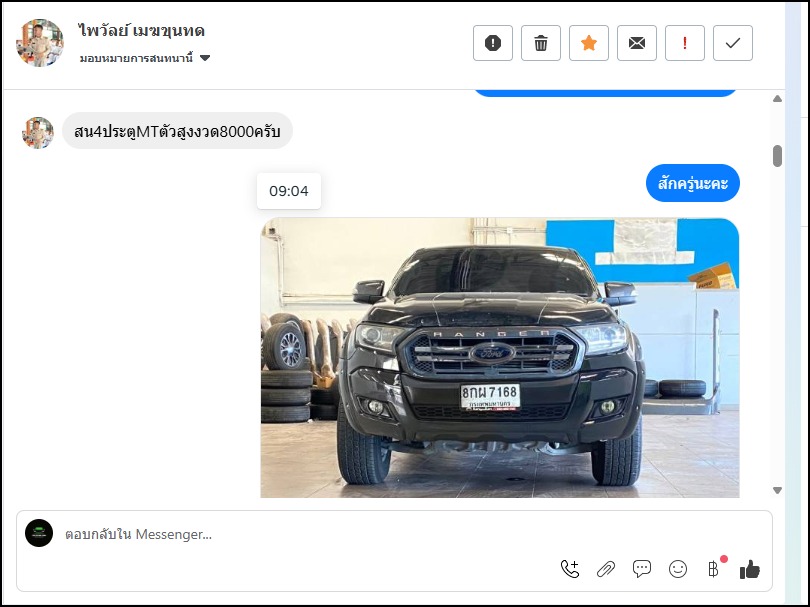810x607 pixels.
Task: Open saved replies speech bubble icon
Action: click(642, 569)
